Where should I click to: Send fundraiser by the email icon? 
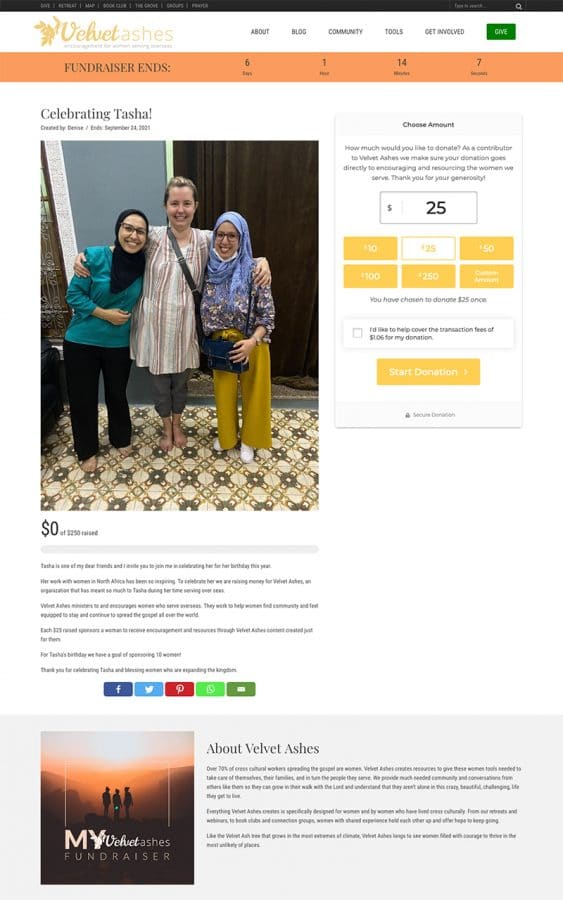241,689
